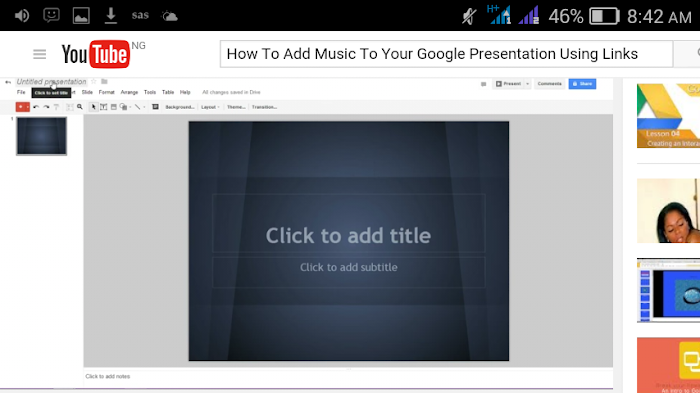Open the Table menu
The height and width of the screenshot is (393, 700).
[x=168, y=92]
